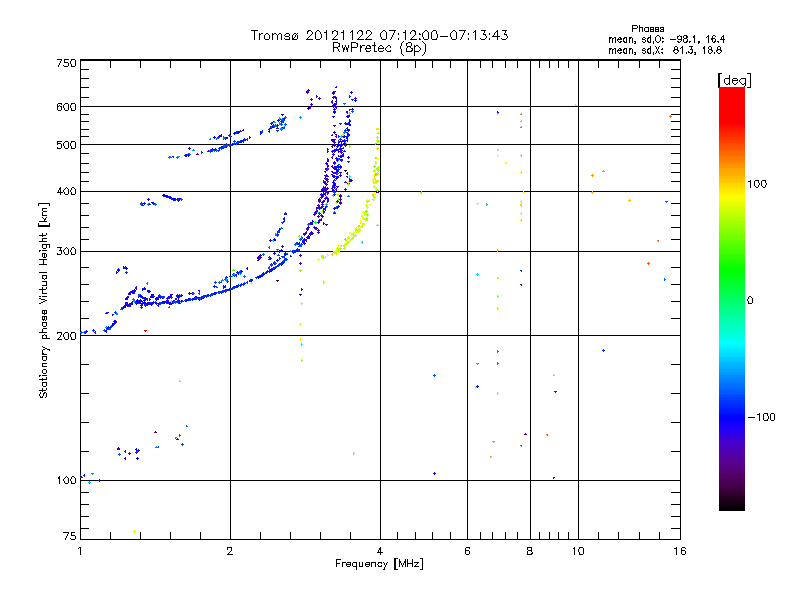Click the y-axis '75' tick label

(70, 536)
